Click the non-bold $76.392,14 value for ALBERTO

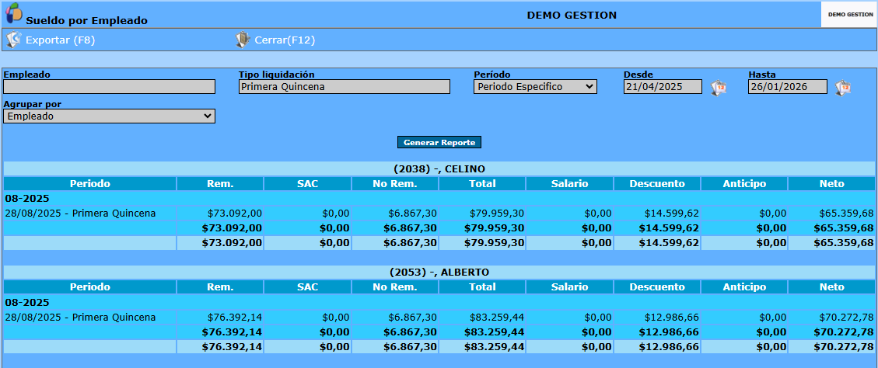click(235, 317)
